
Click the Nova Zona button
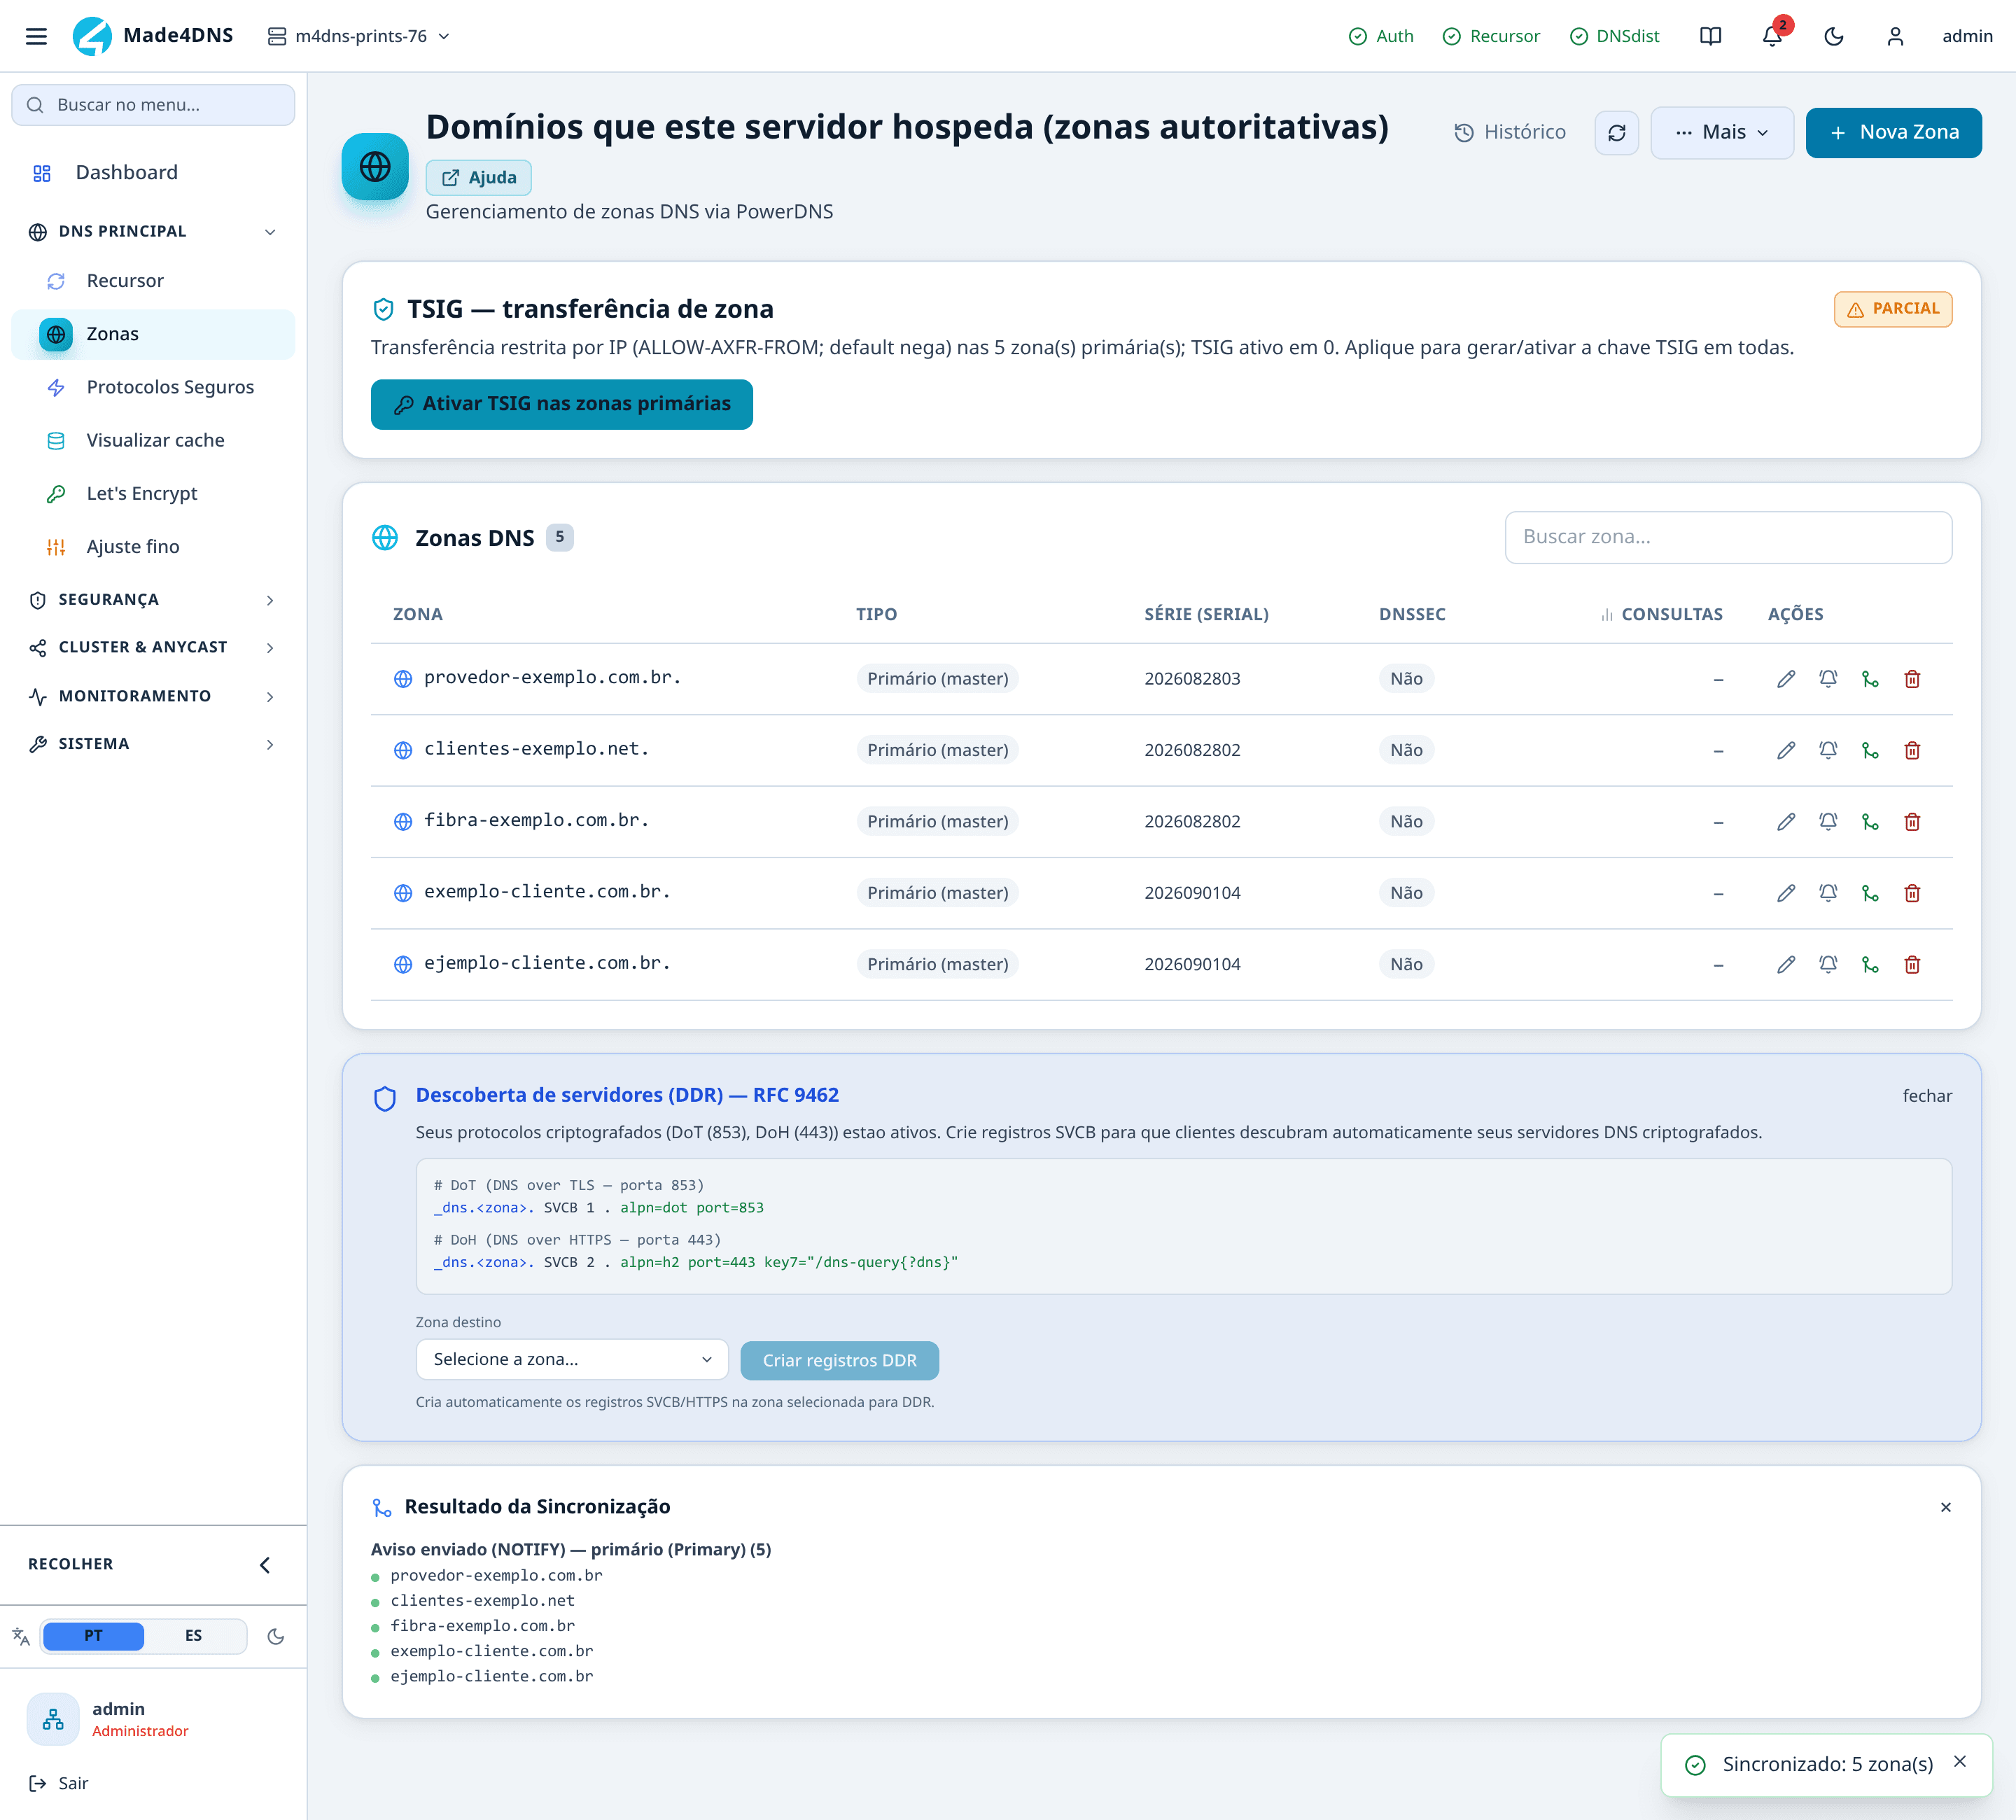tap(1893, 133)
